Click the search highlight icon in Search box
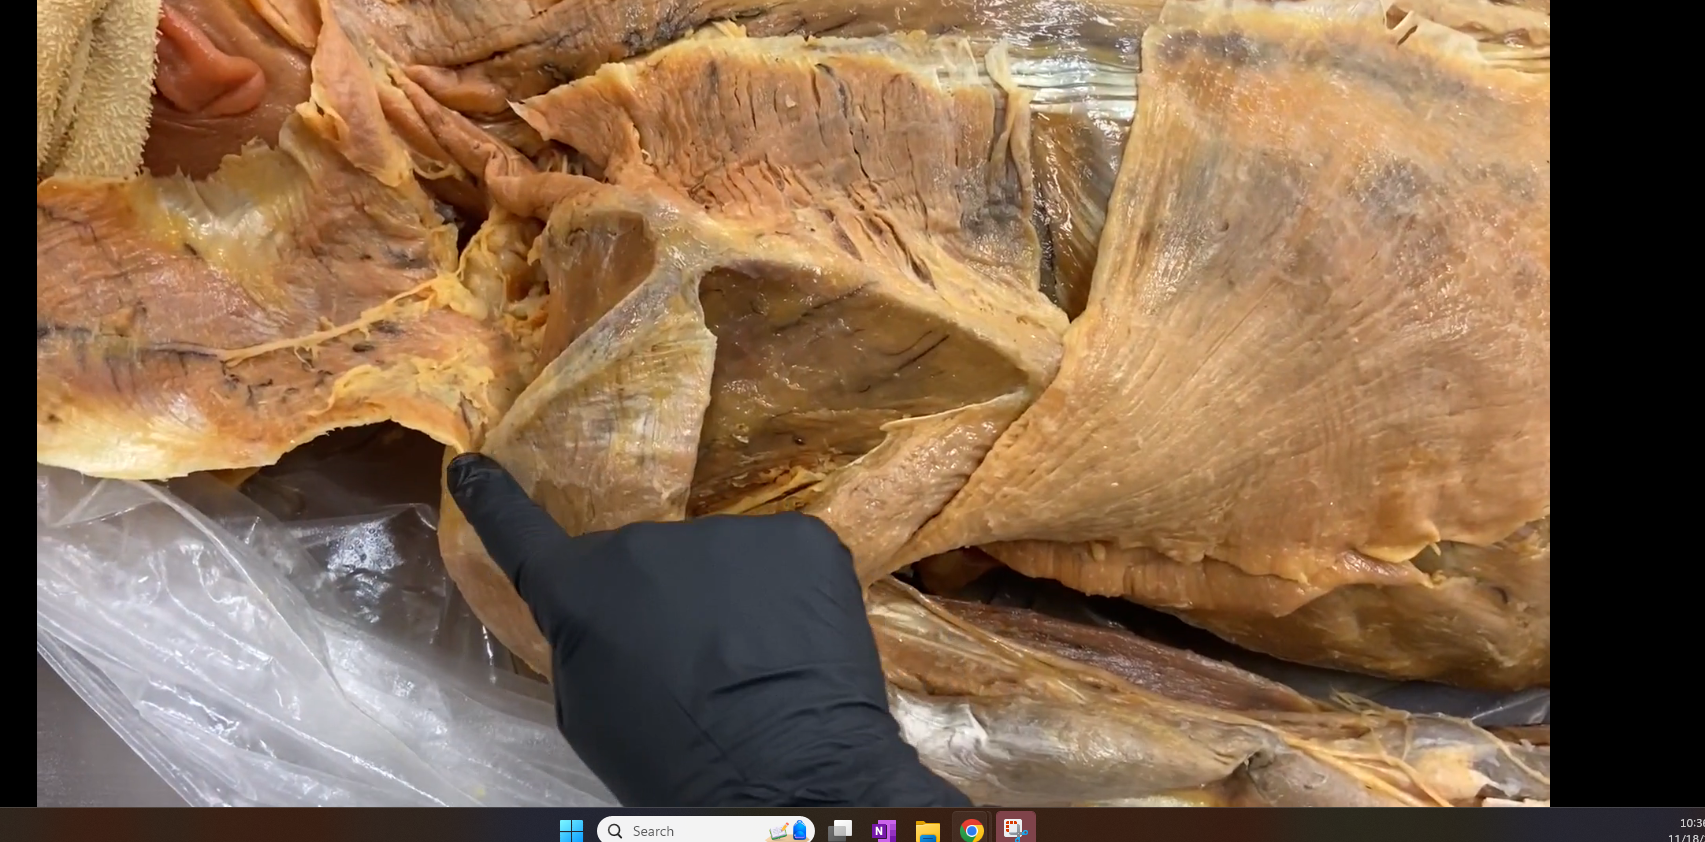Image resolution: width=1705 pixels, height=842 pixels. tap(789, 830)
